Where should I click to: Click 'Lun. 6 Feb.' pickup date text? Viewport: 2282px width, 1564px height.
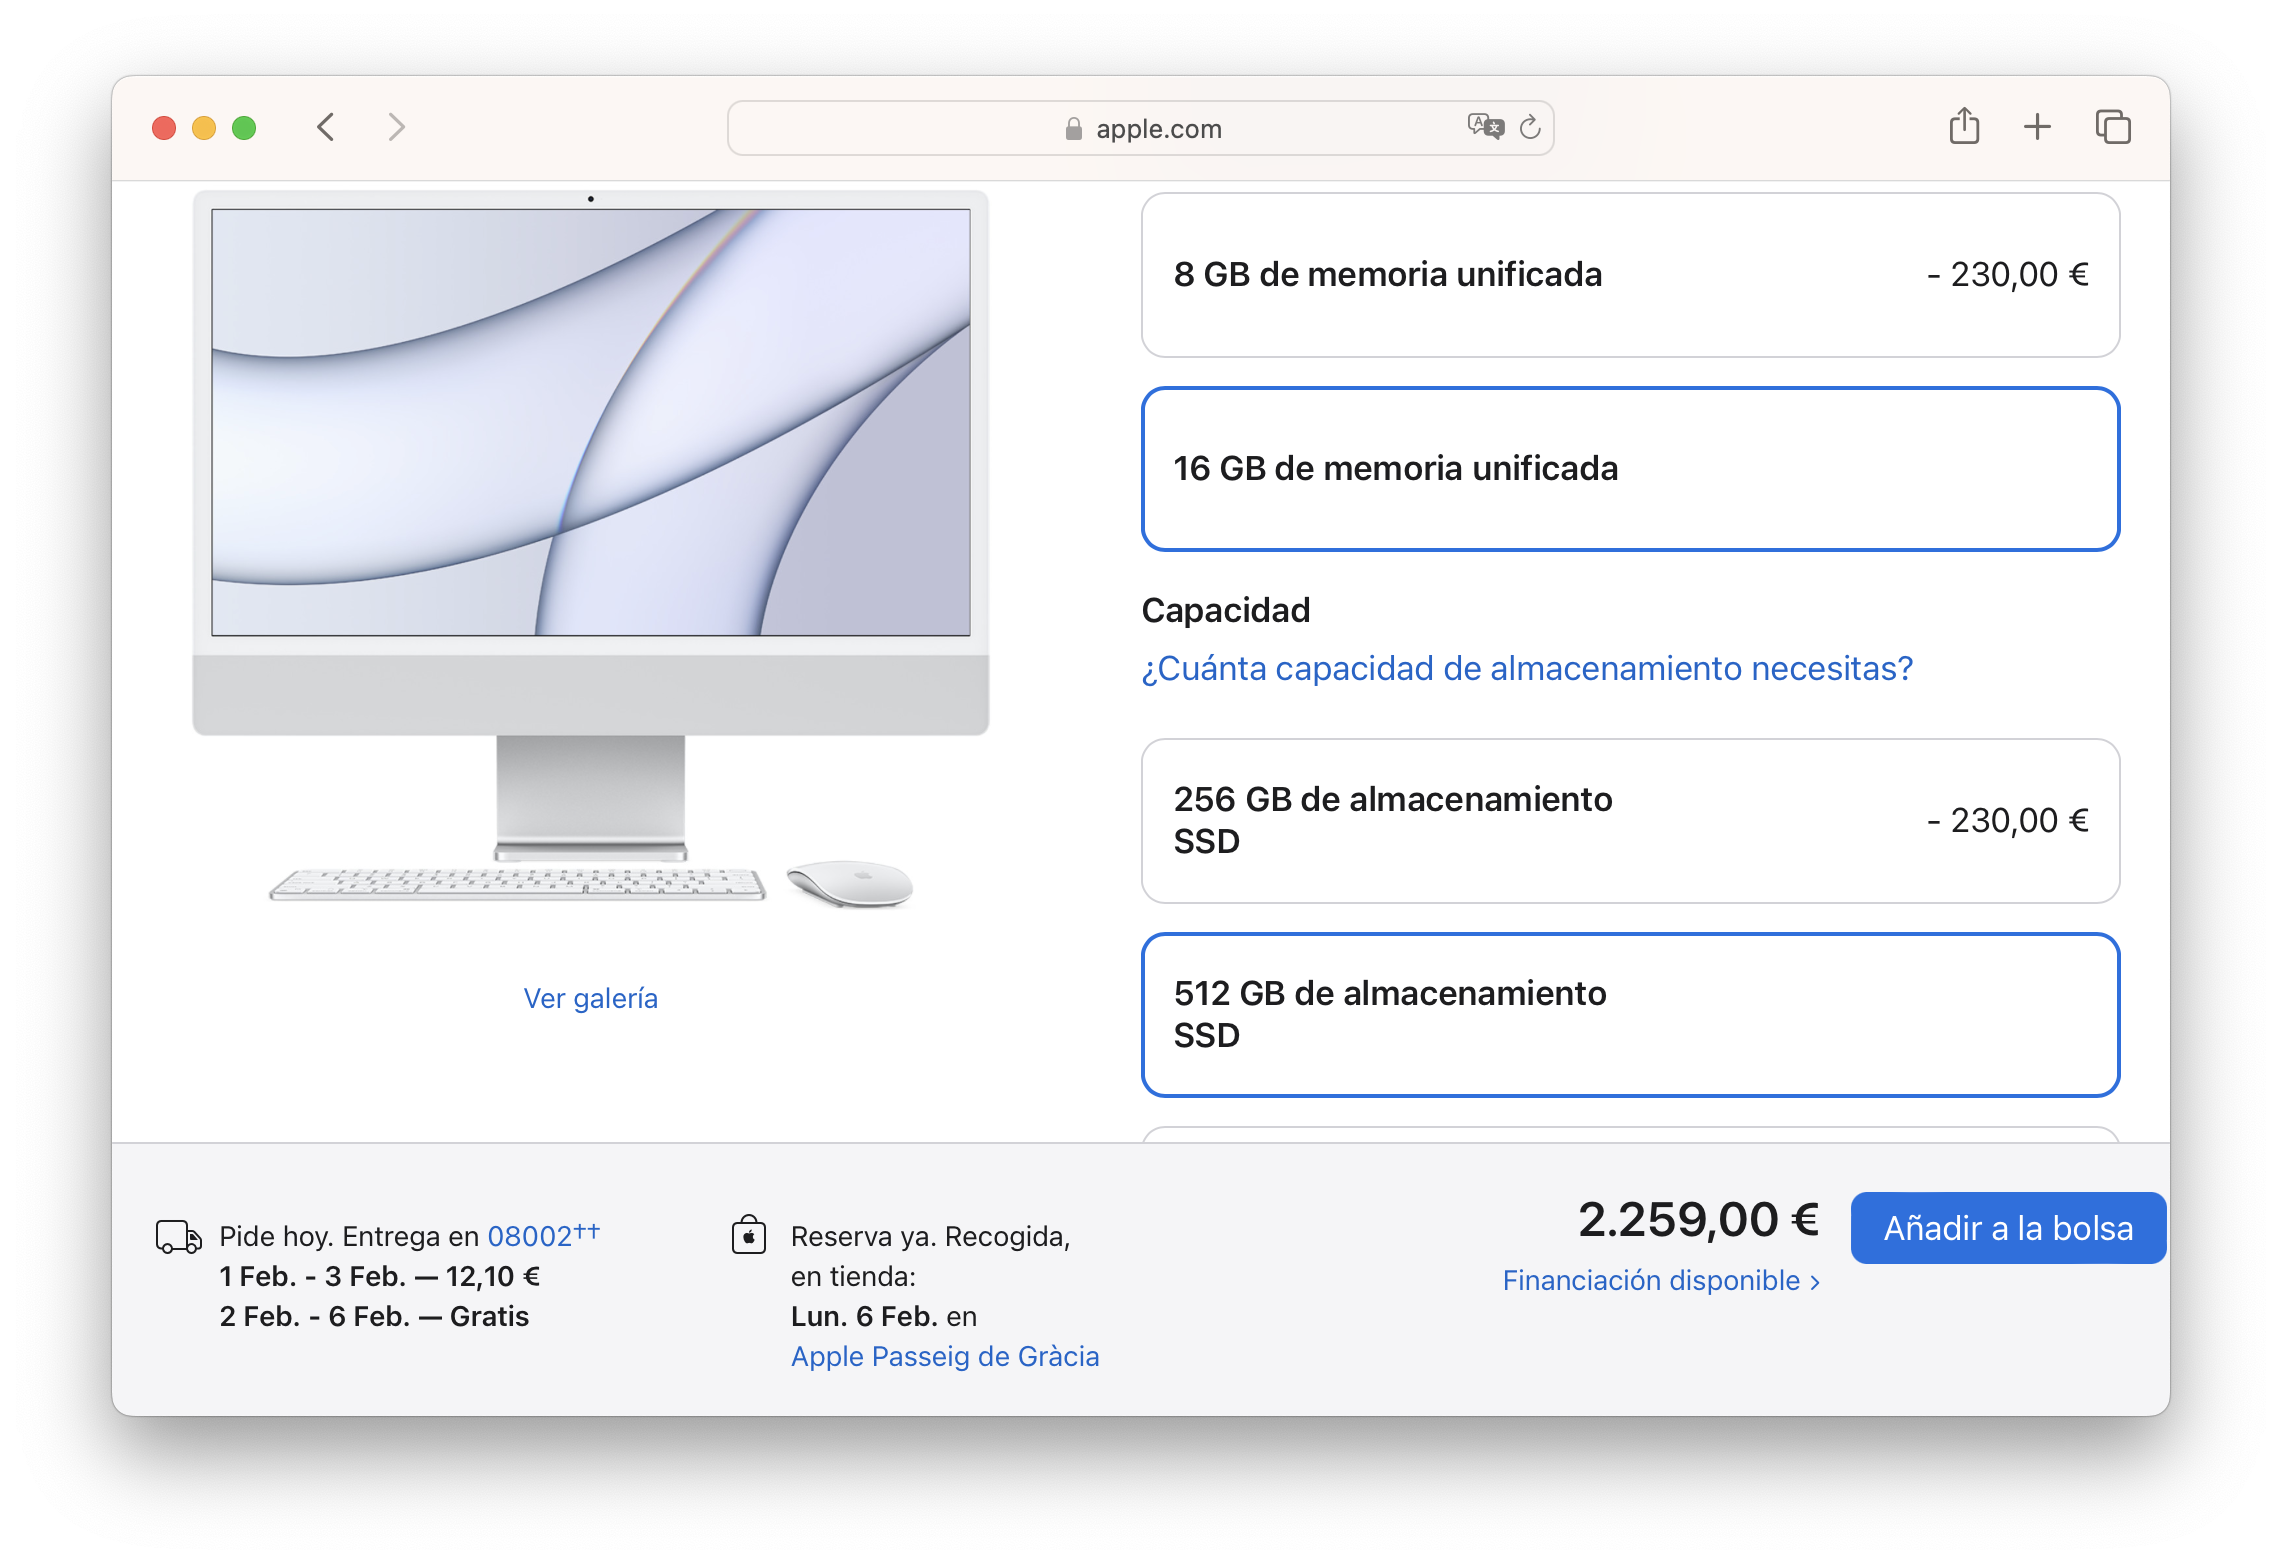(865, 1316)
